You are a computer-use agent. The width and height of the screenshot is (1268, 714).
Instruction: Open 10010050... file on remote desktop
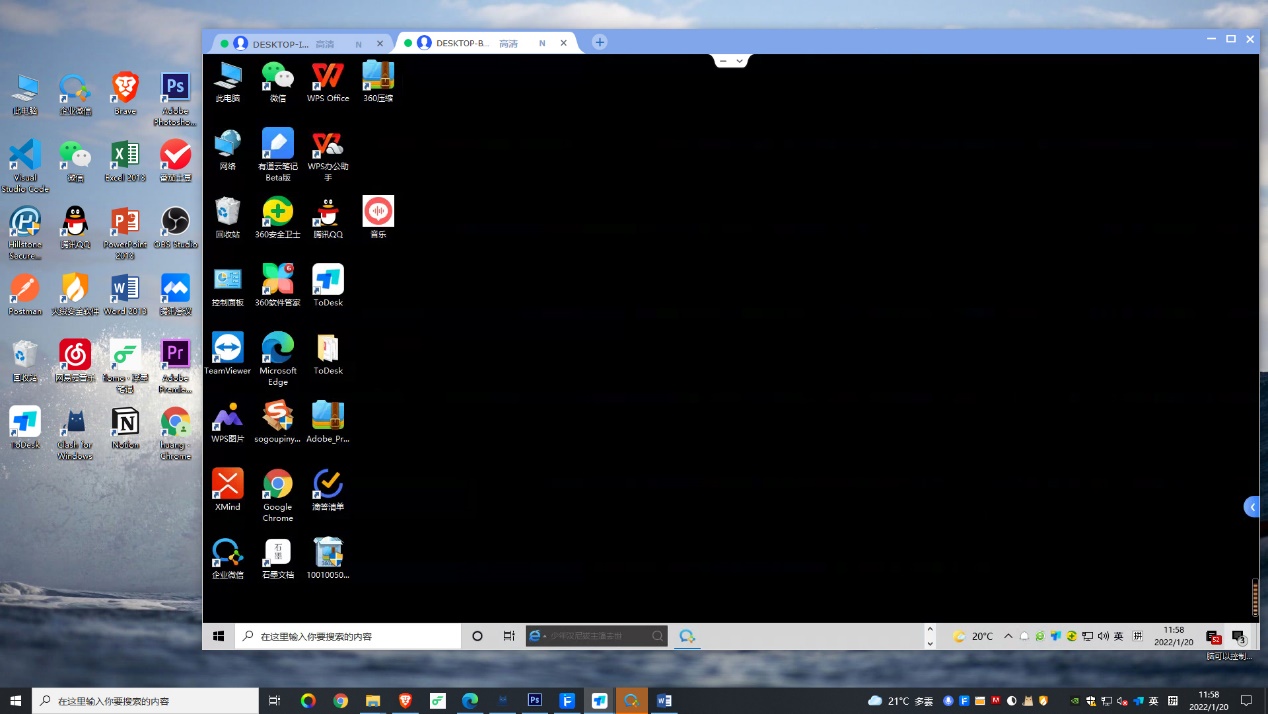(x=328, y=559)
